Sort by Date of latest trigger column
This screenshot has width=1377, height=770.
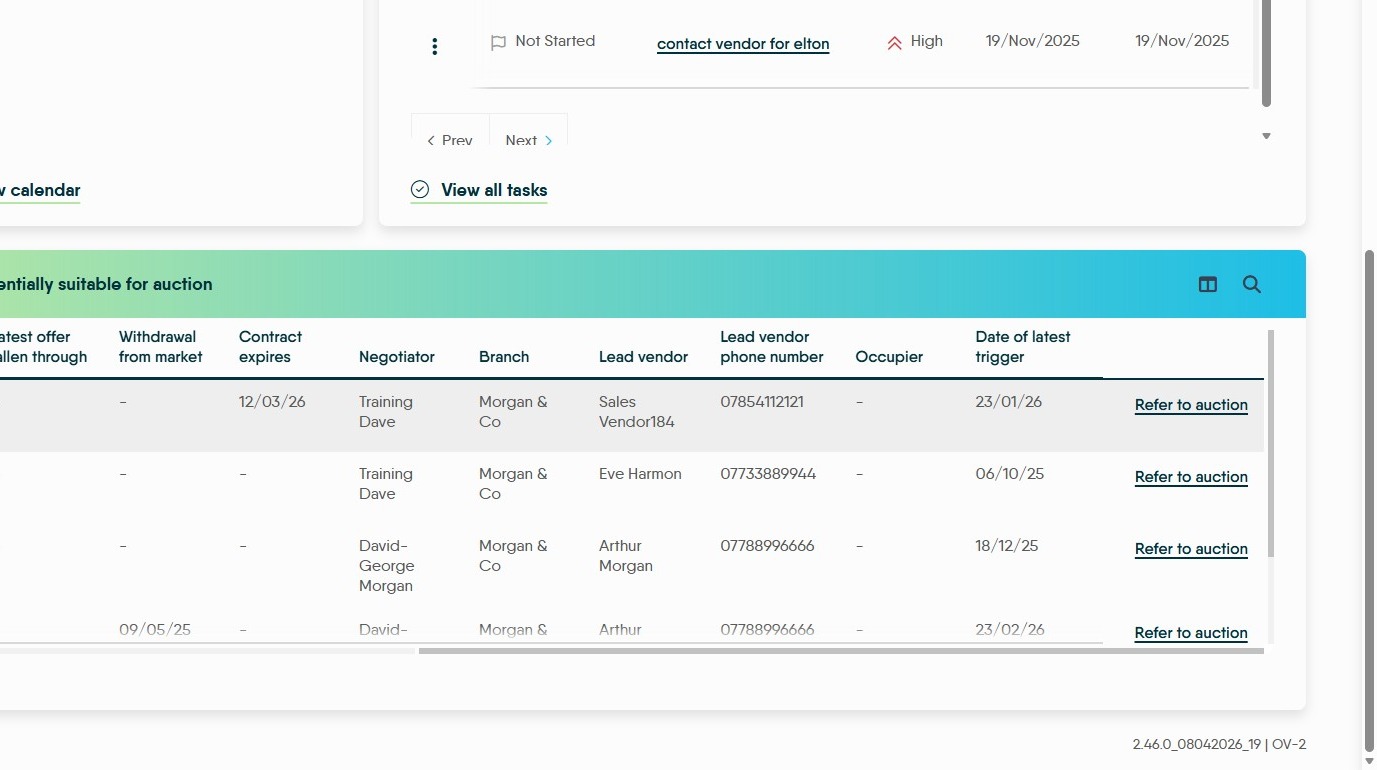(x=1022, y=346)
